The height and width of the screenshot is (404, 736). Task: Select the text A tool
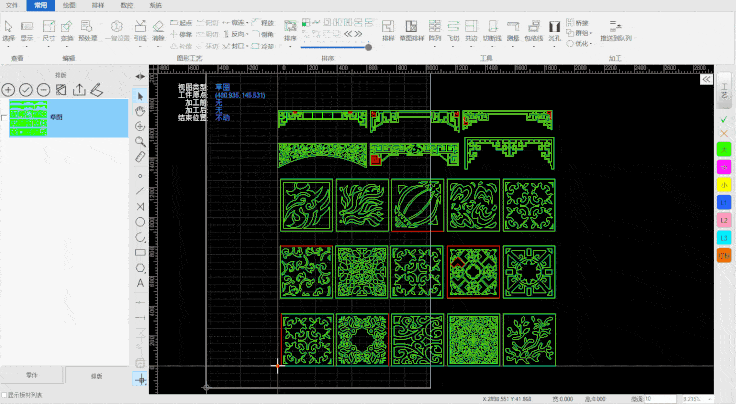click(x=140, y=283)
